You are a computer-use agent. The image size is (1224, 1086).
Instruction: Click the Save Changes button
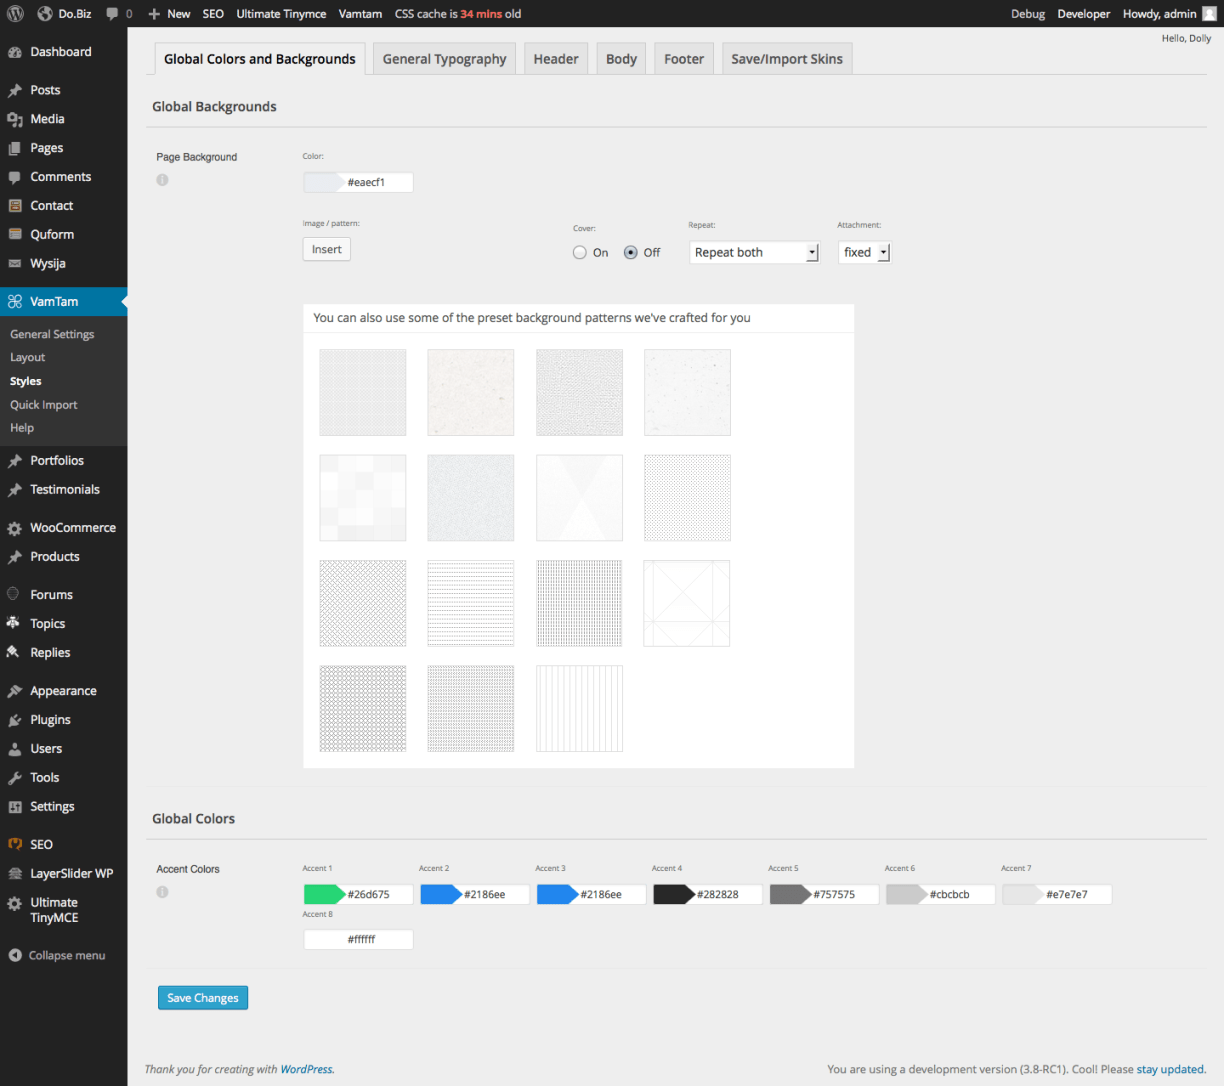pos(203,998)
